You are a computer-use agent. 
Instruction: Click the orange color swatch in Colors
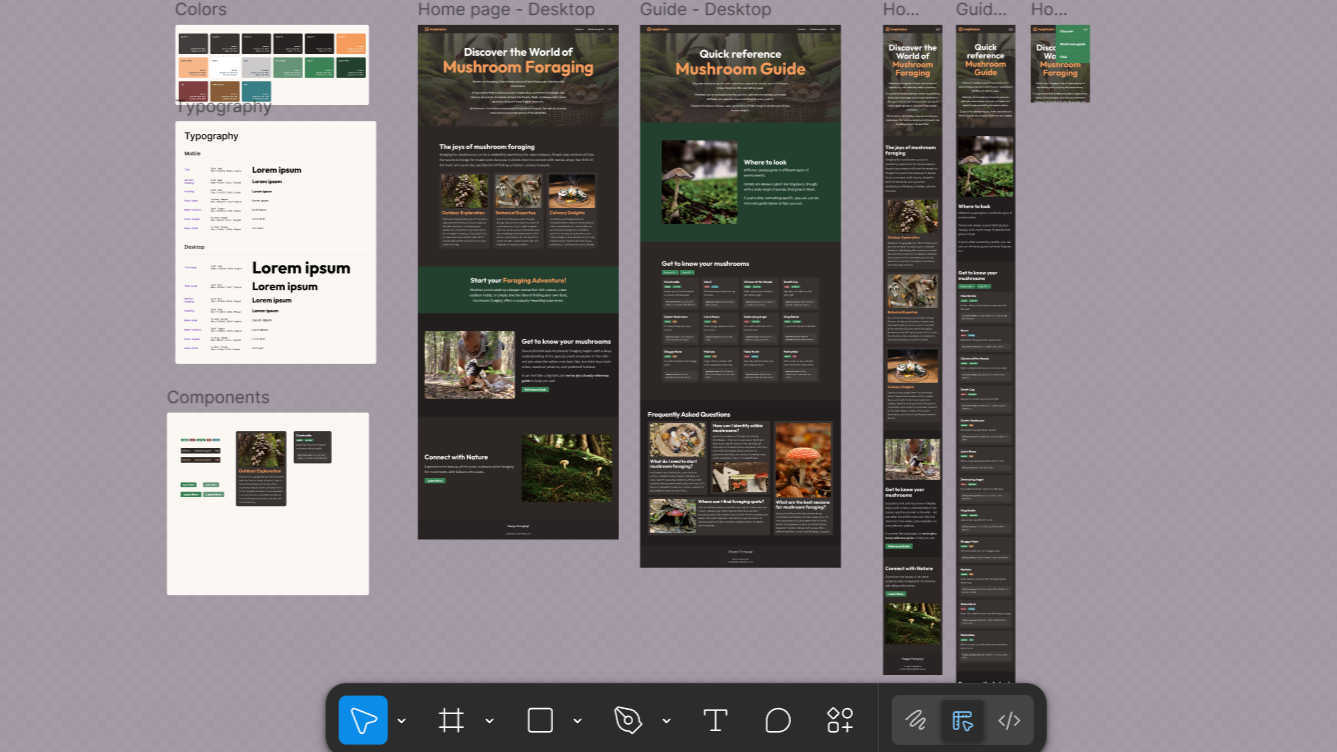coord(351,44)
